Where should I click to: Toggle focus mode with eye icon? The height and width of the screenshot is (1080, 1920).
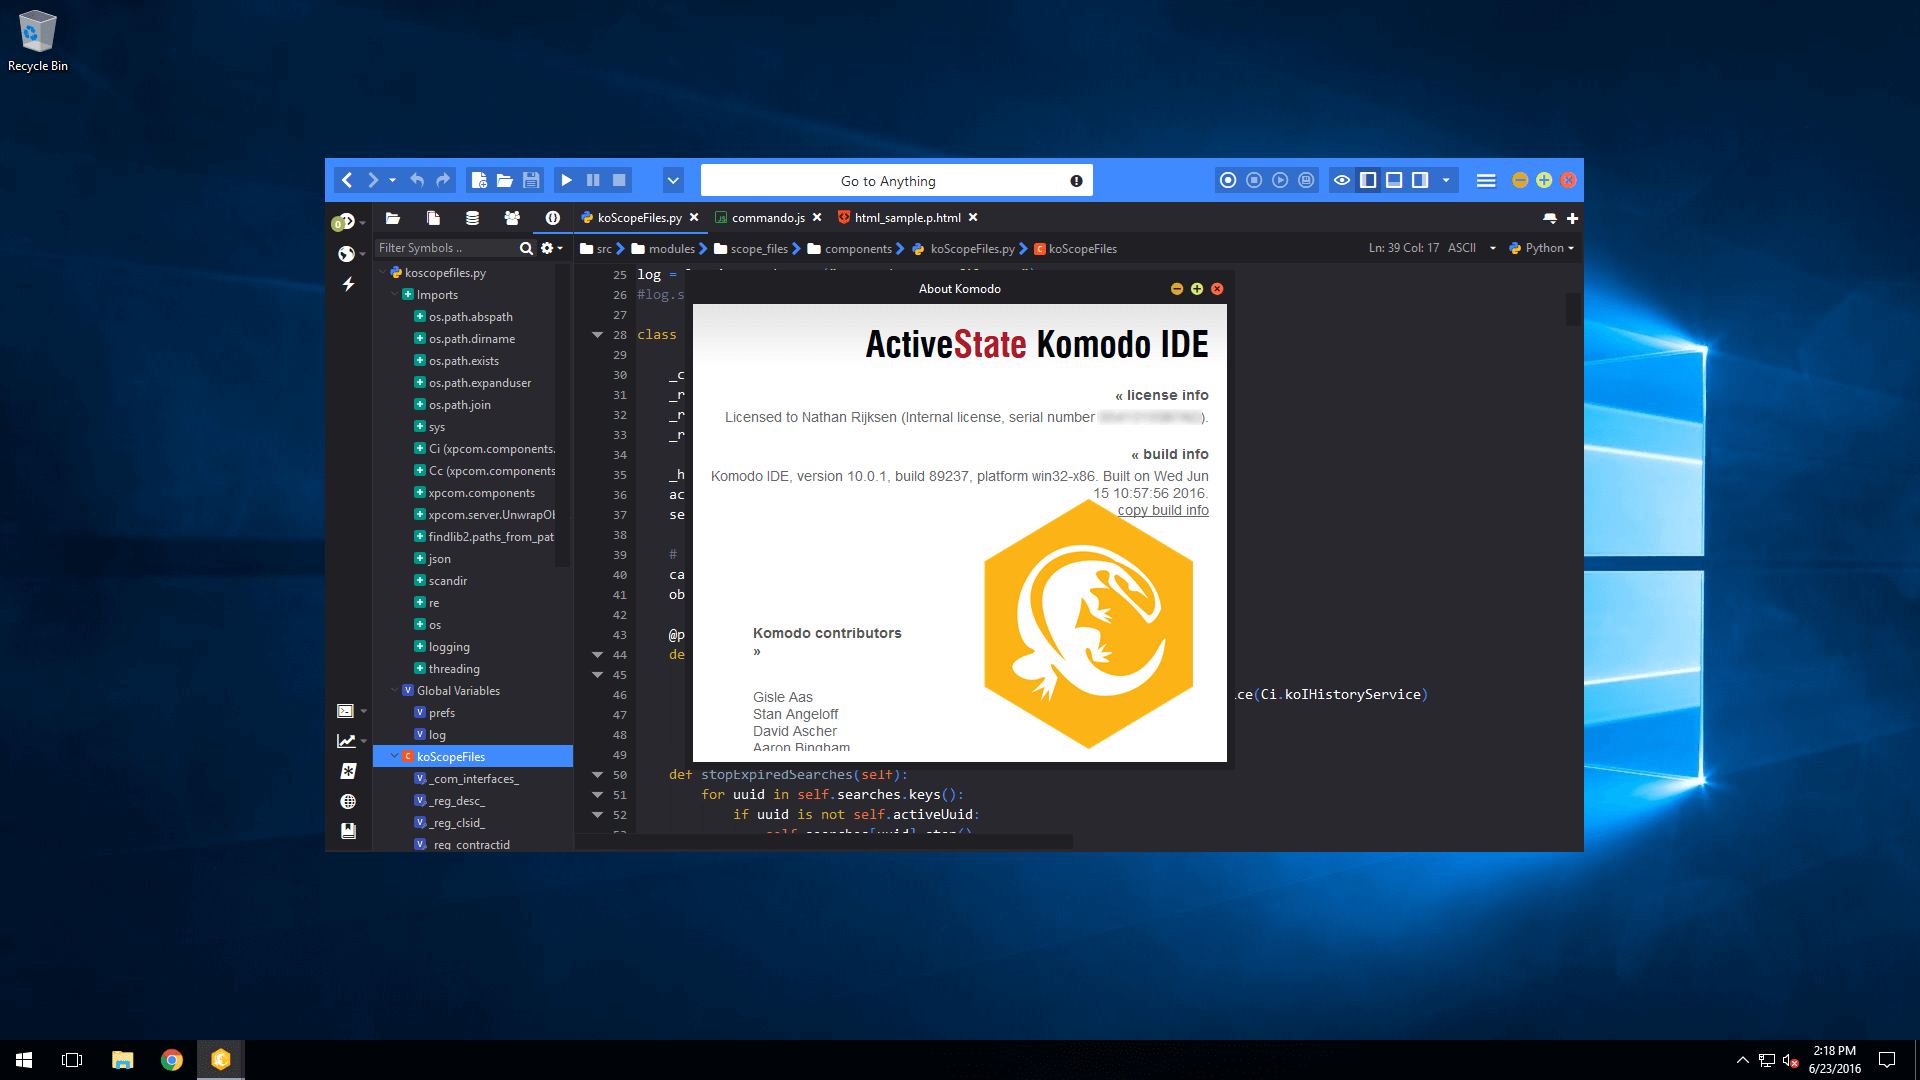[x=1342, y=181]
